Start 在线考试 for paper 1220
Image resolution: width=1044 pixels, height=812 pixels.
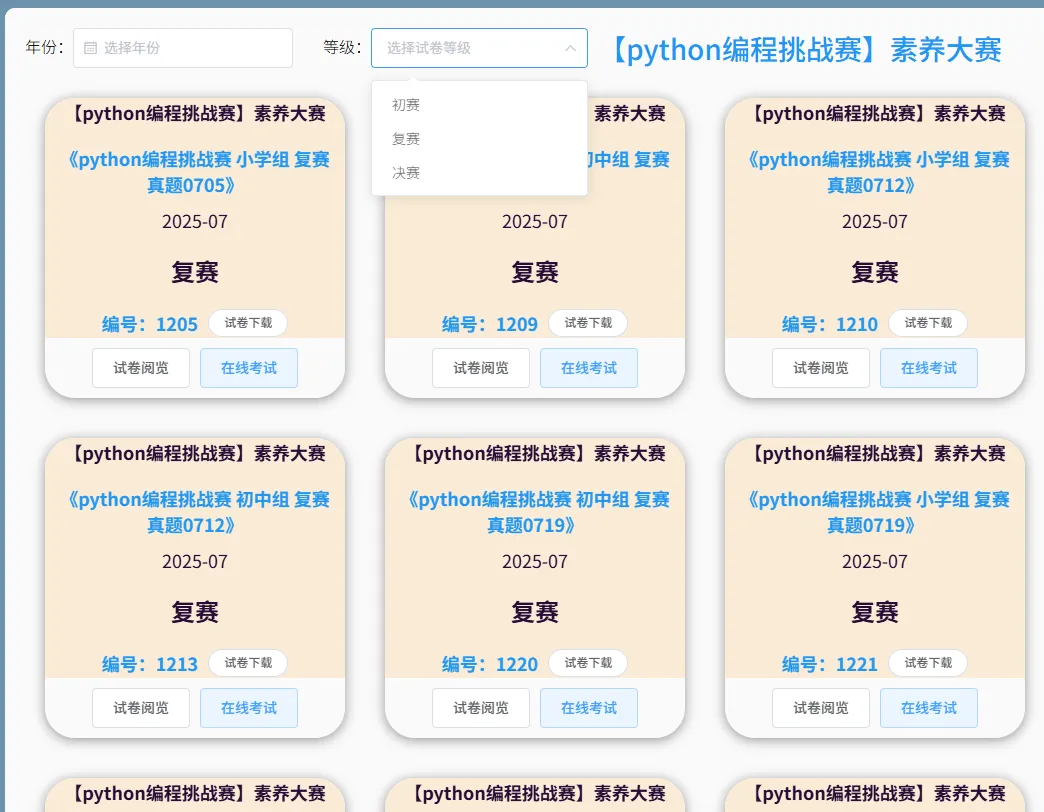(588, 707)
